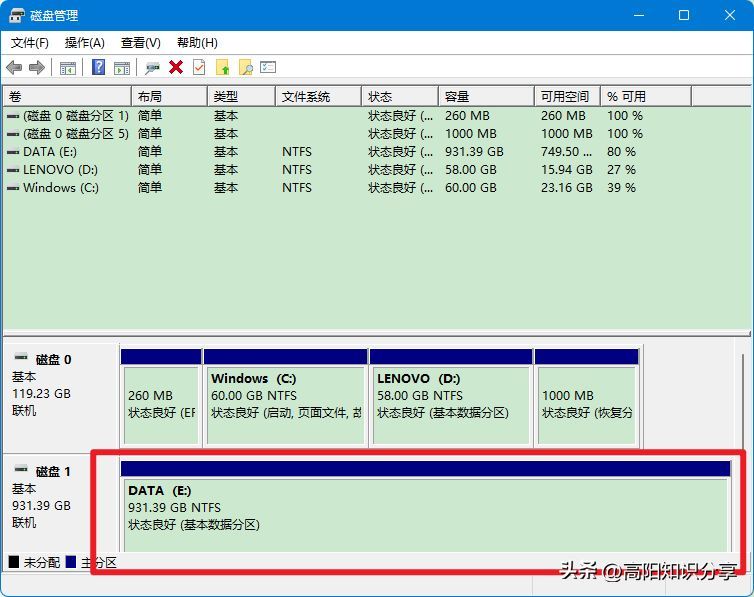The height and width of the screenshot is (597, 754).
Task: Open the 查看(V) menu
Action: 140,43
